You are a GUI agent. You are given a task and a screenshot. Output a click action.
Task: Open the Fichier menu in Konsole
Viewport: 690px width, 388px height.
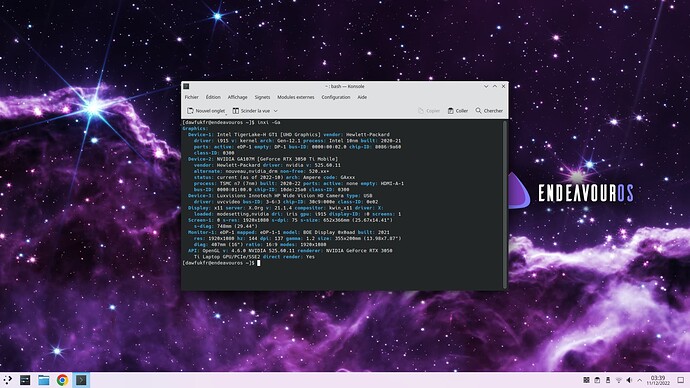(191, 97)
